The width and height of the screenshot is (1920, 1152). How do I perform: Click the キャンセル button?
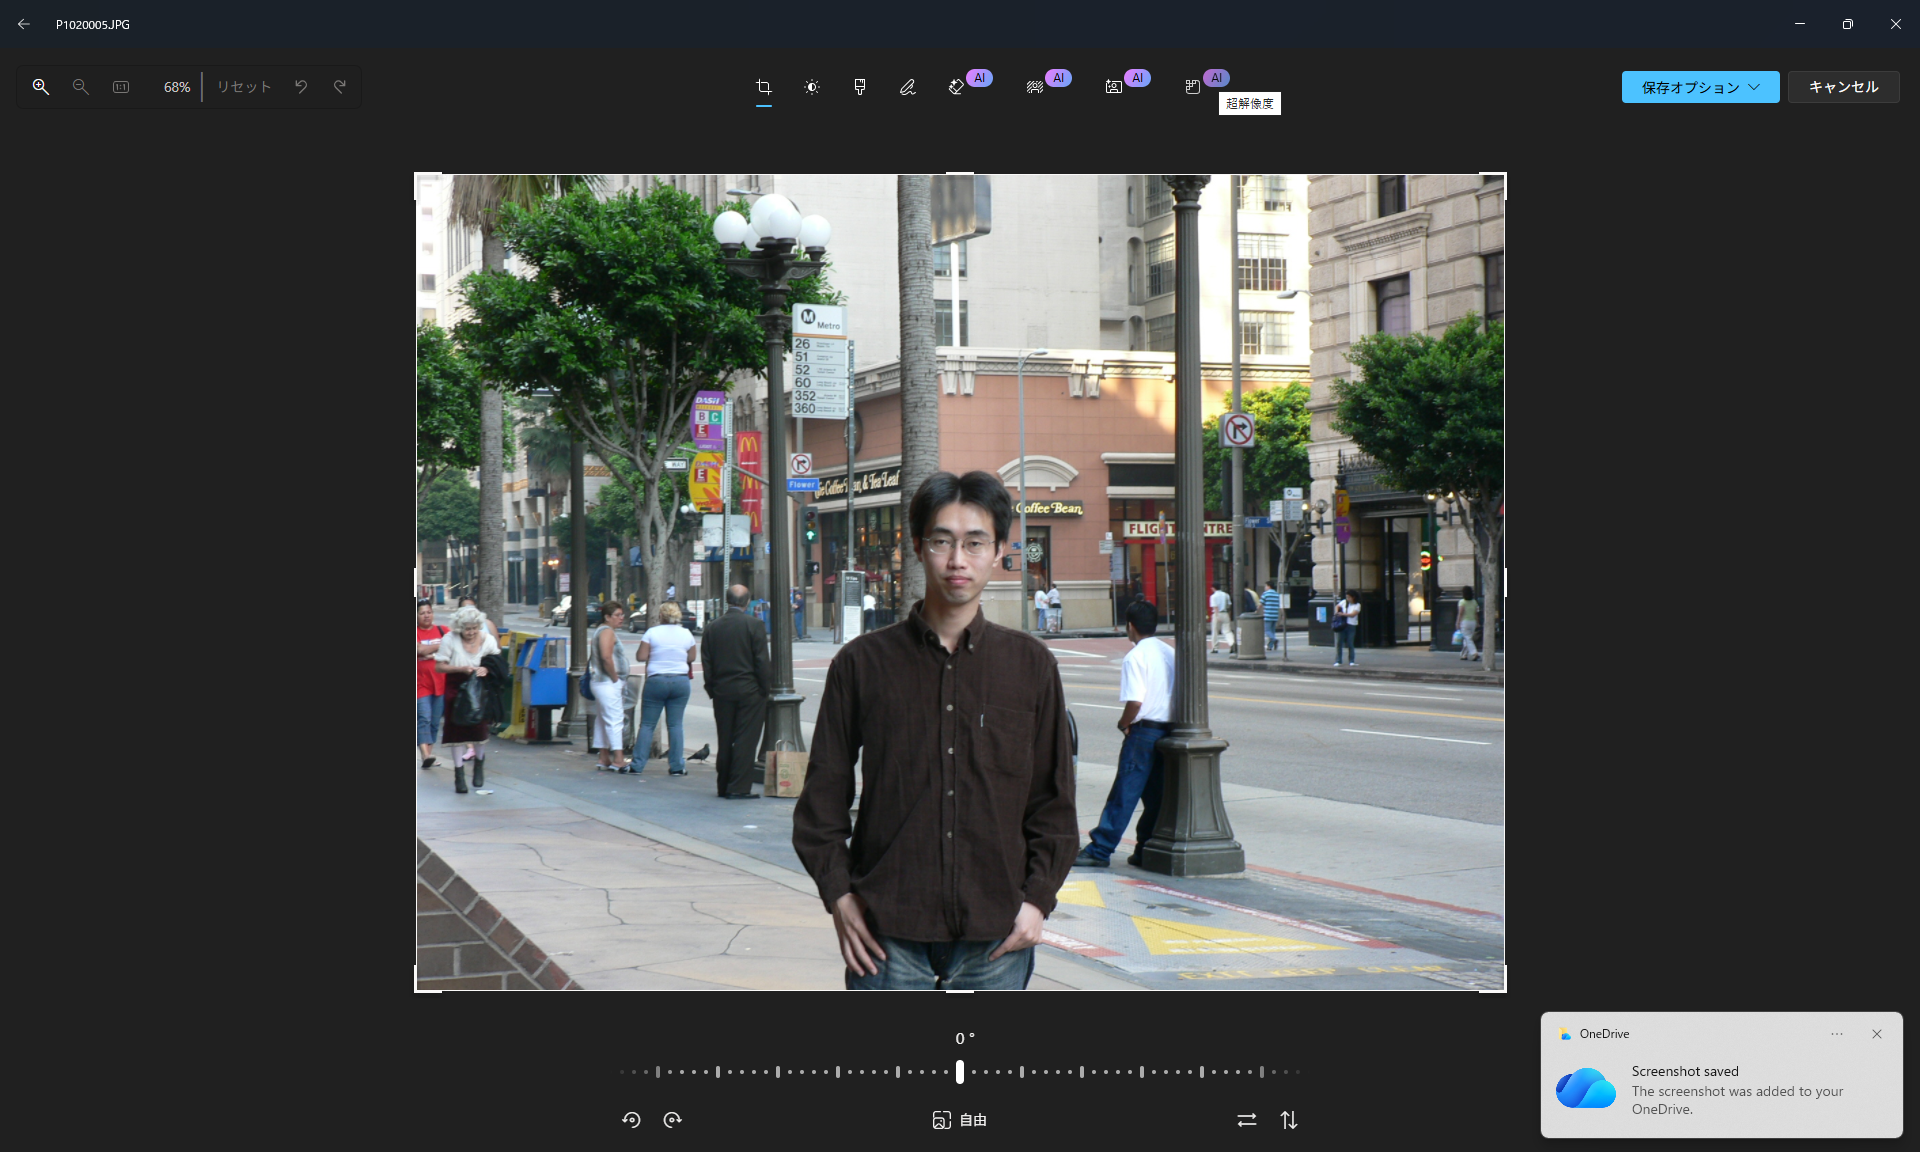[1843, 87]
